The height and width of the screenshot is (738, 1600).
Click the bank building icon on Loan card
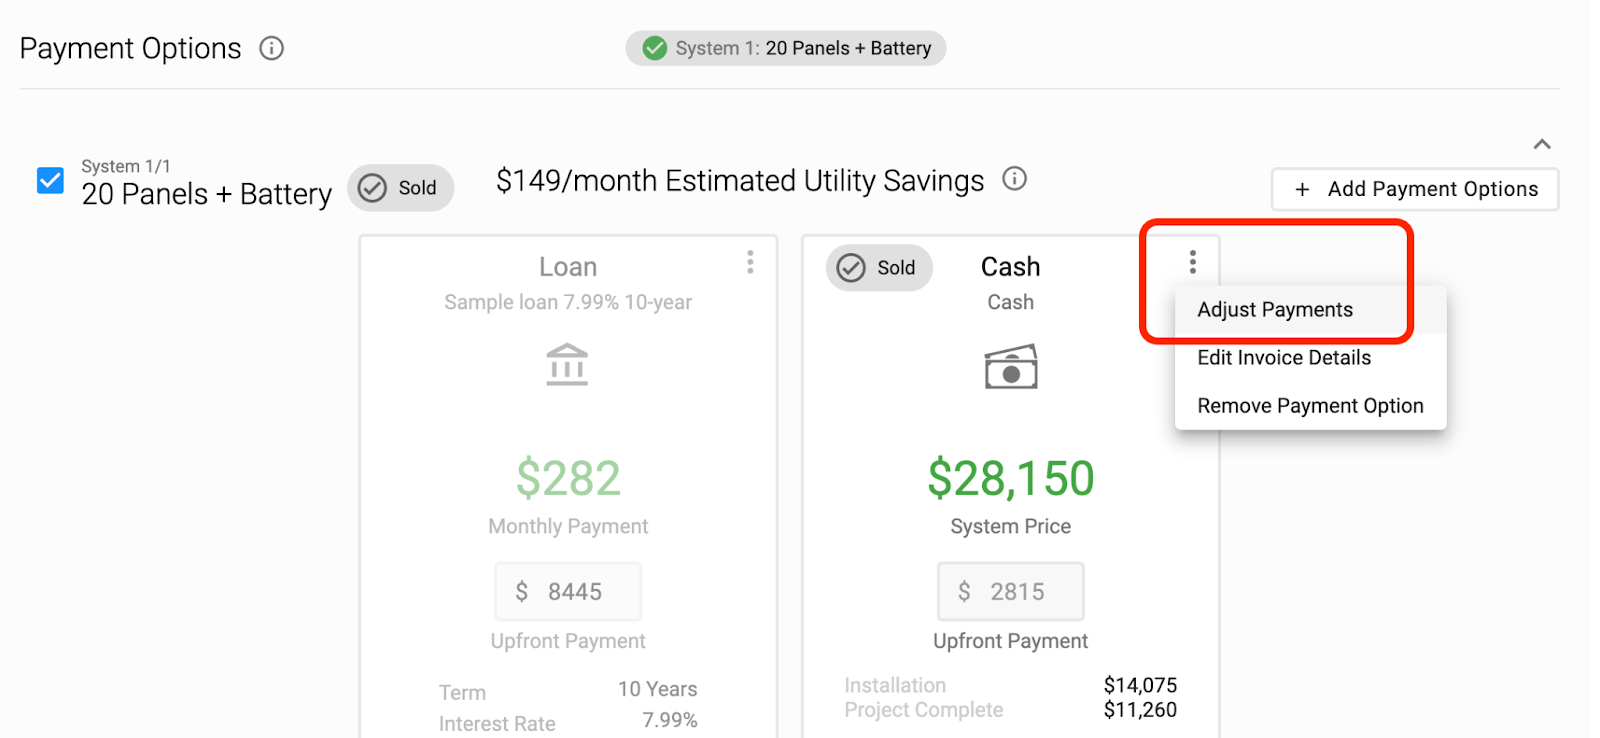click(x=567, y=365)
